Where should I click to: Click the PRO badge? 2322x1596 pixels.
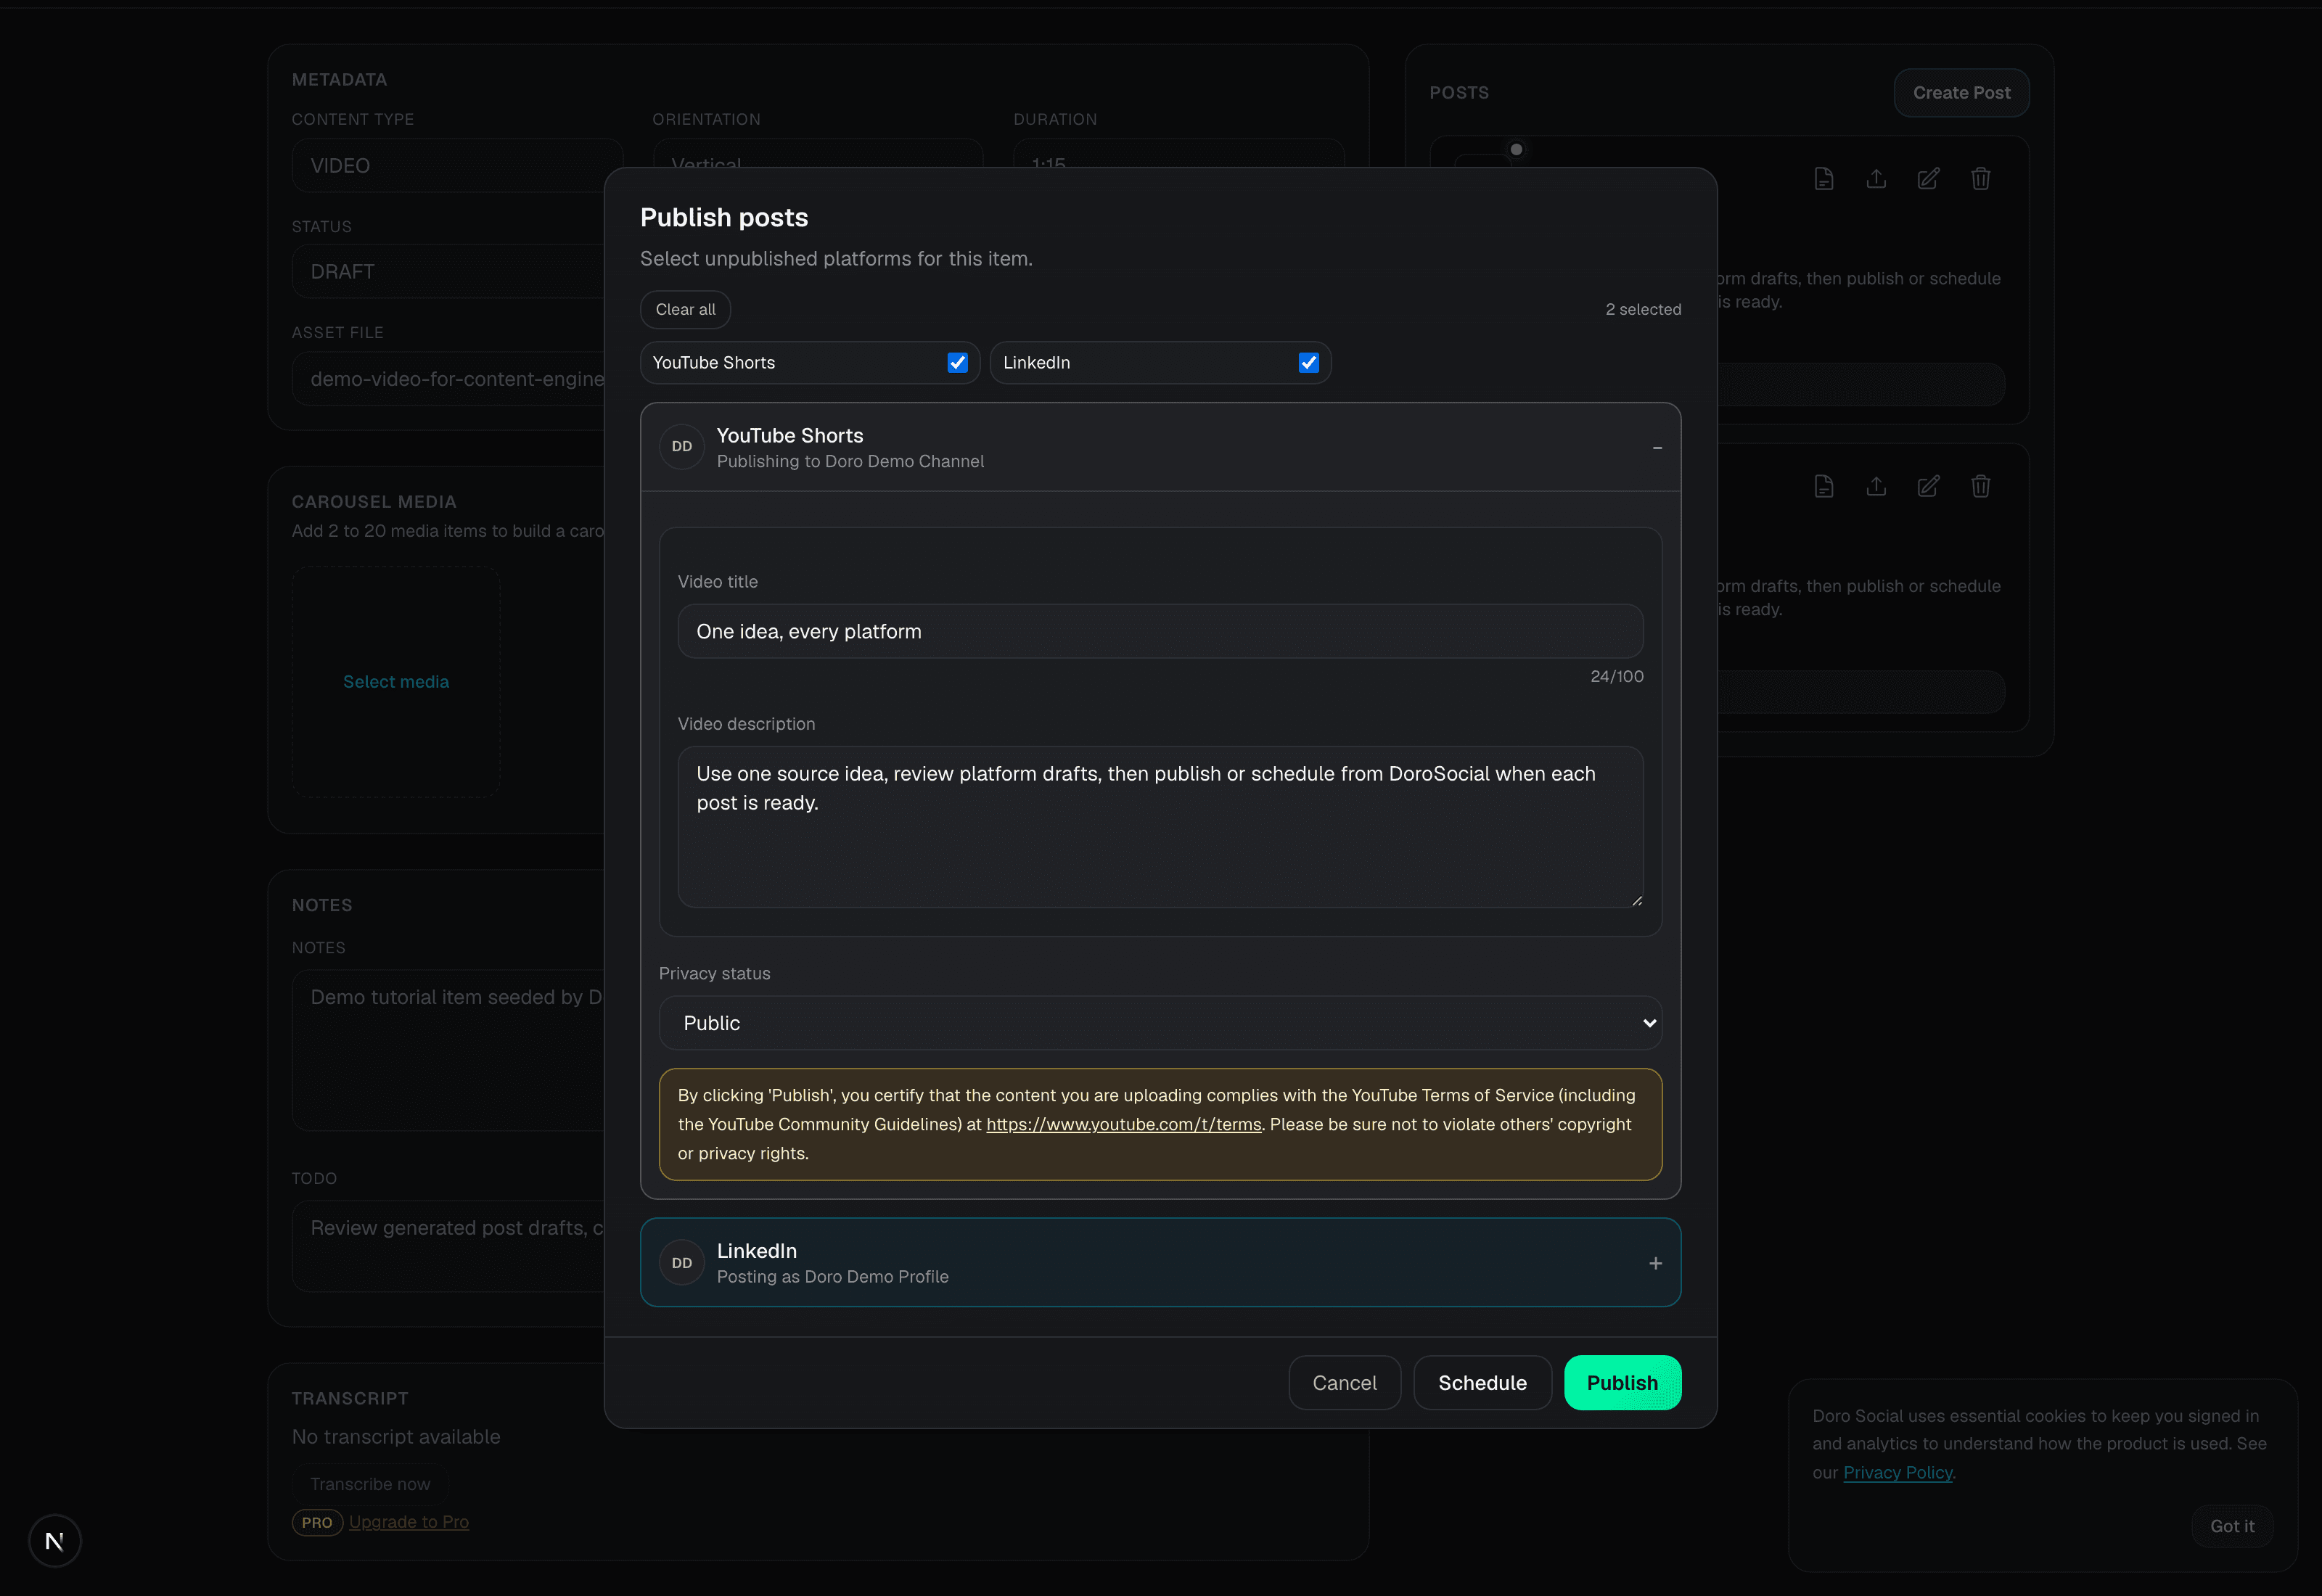pyautogui.click(x=317, y=1523)
